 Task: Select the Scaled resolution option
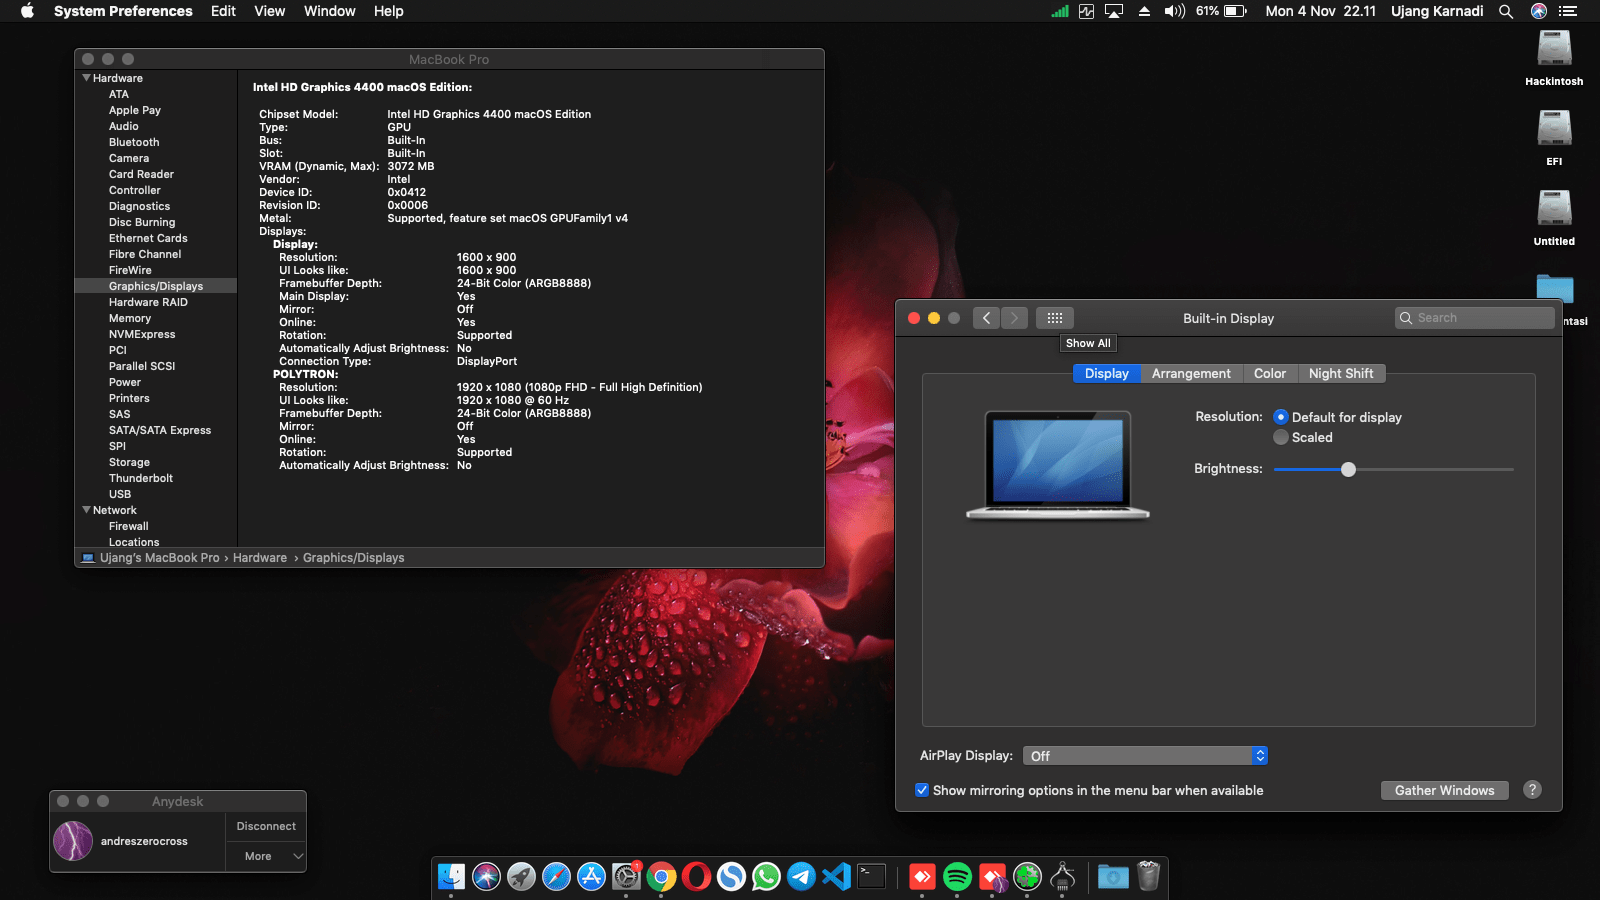point(1281,437)
